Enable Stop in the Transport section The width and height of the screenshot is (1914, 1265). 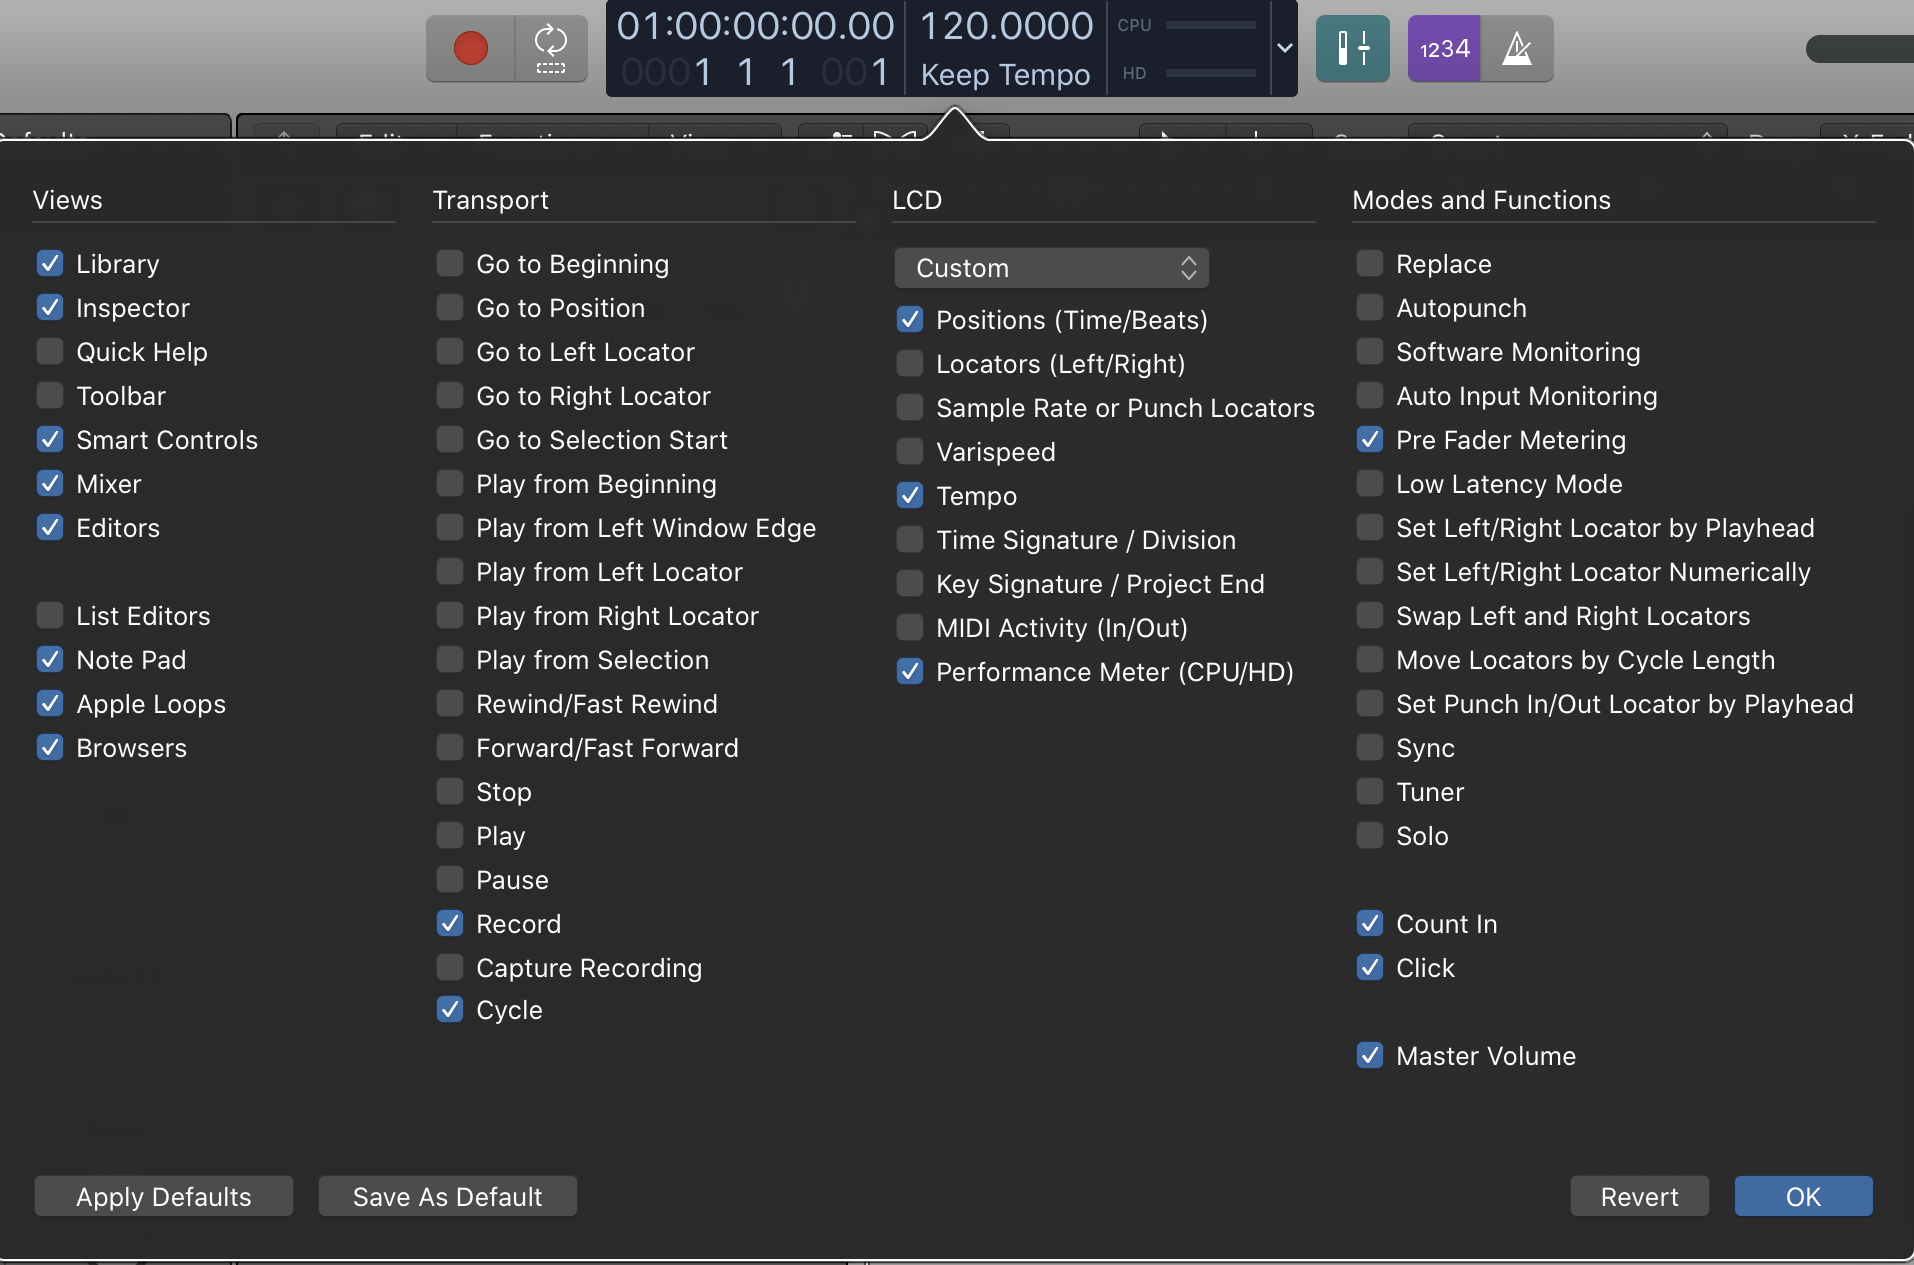point(449,791)
